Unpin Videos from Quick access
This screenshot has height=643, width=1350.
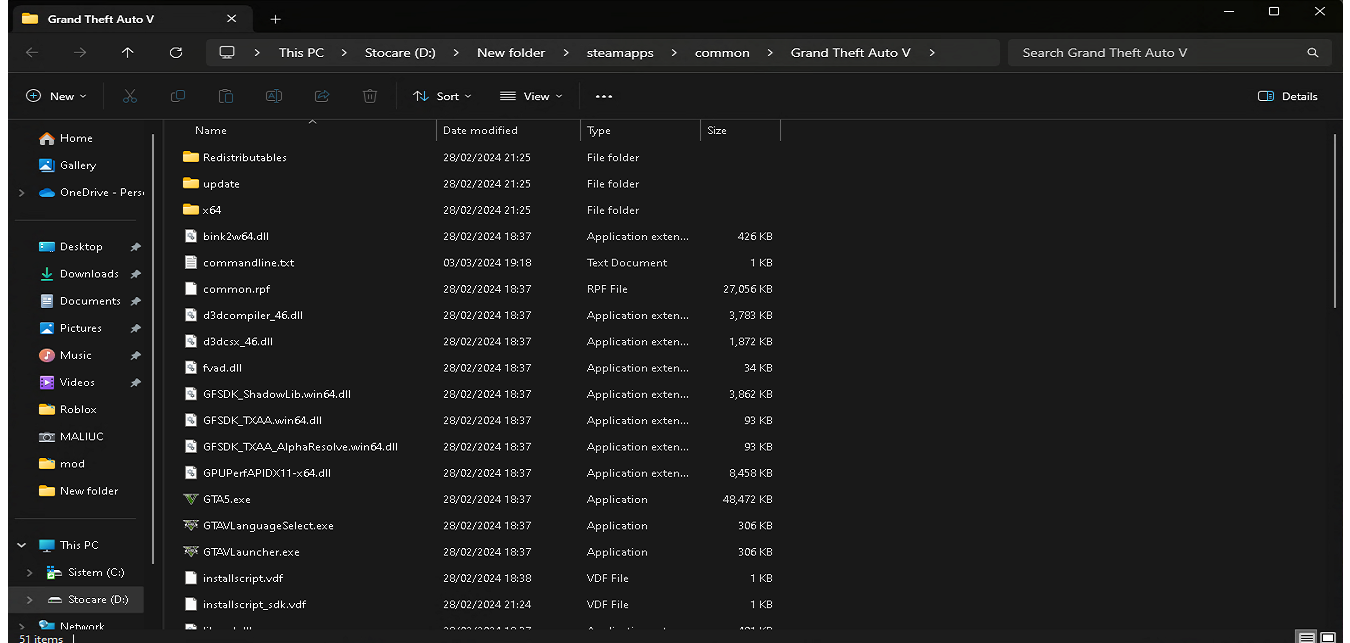coord(136,382)
